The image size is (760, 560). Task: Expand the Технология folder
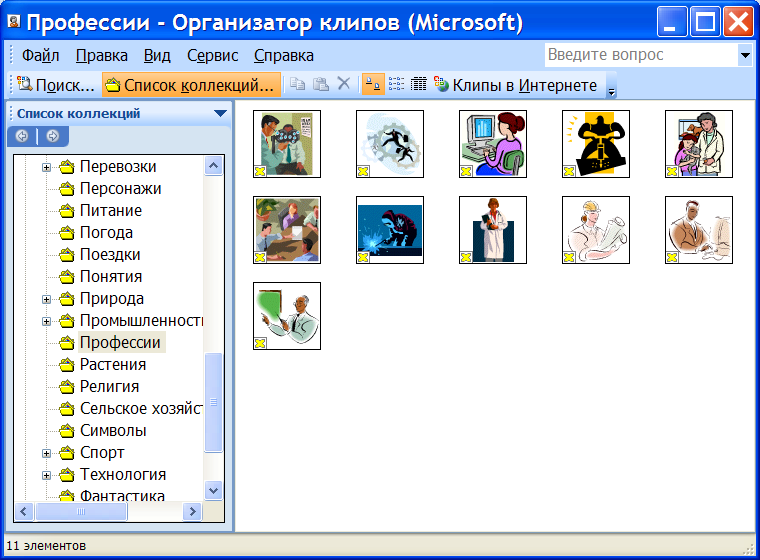pyautogui.click(x=46, y=475)
